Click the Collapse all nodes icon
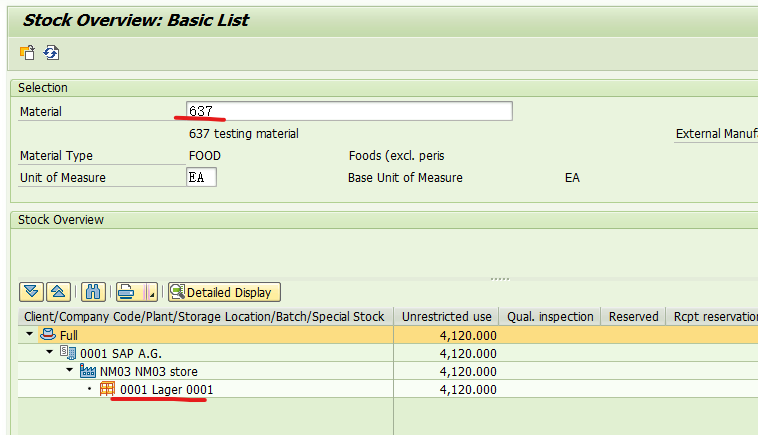 58,292
